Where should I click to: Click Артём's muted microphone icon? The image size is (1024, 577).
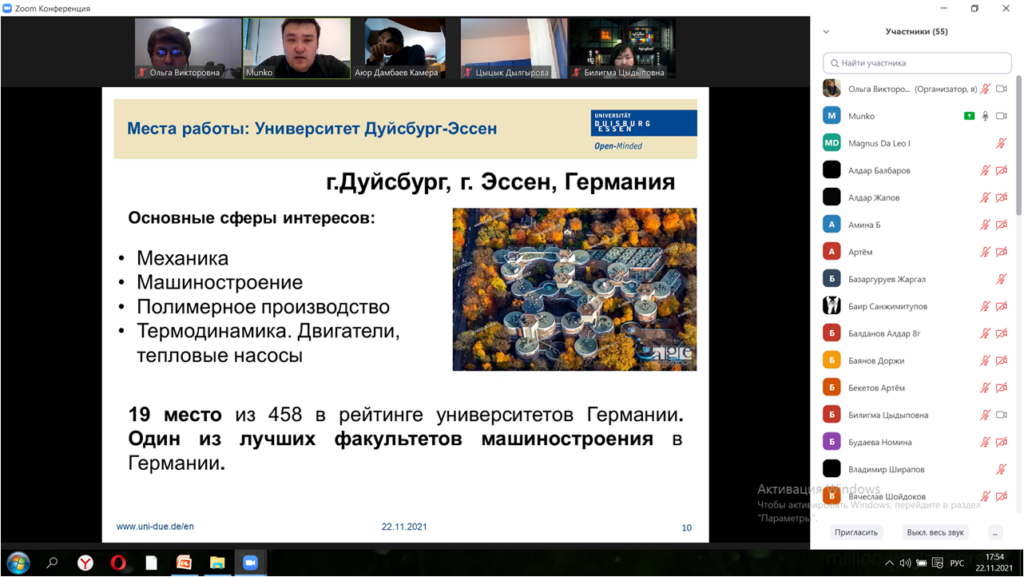985,252
